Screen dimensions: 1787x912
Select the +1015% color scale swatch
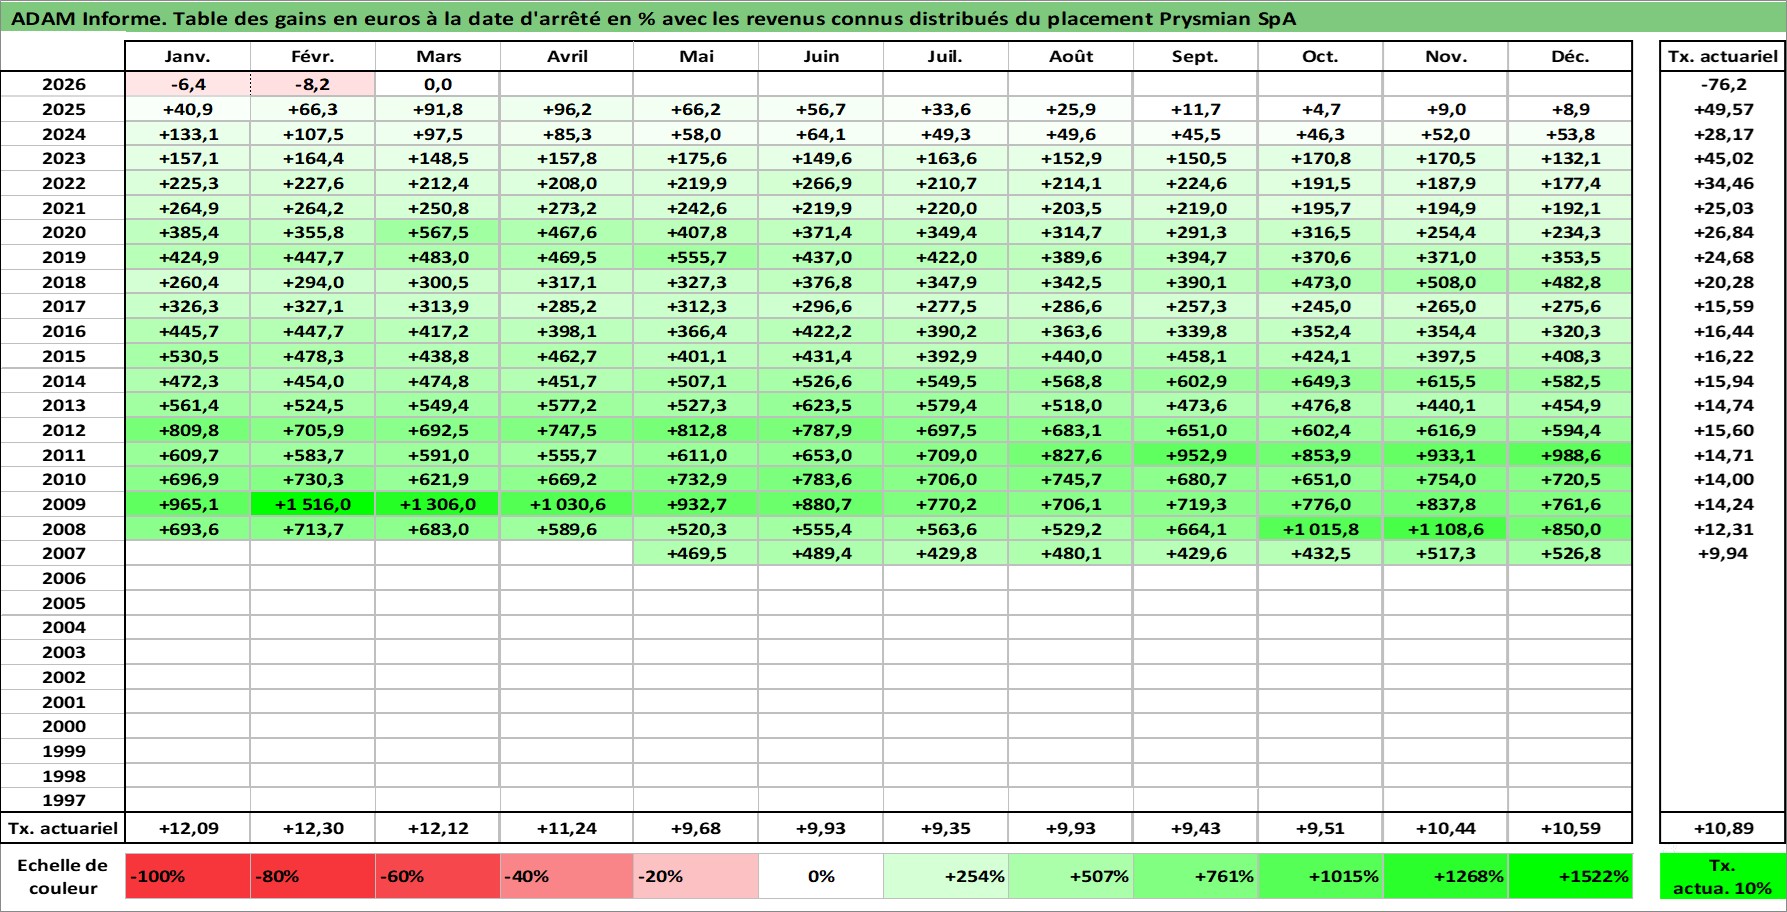[1321, 876]
